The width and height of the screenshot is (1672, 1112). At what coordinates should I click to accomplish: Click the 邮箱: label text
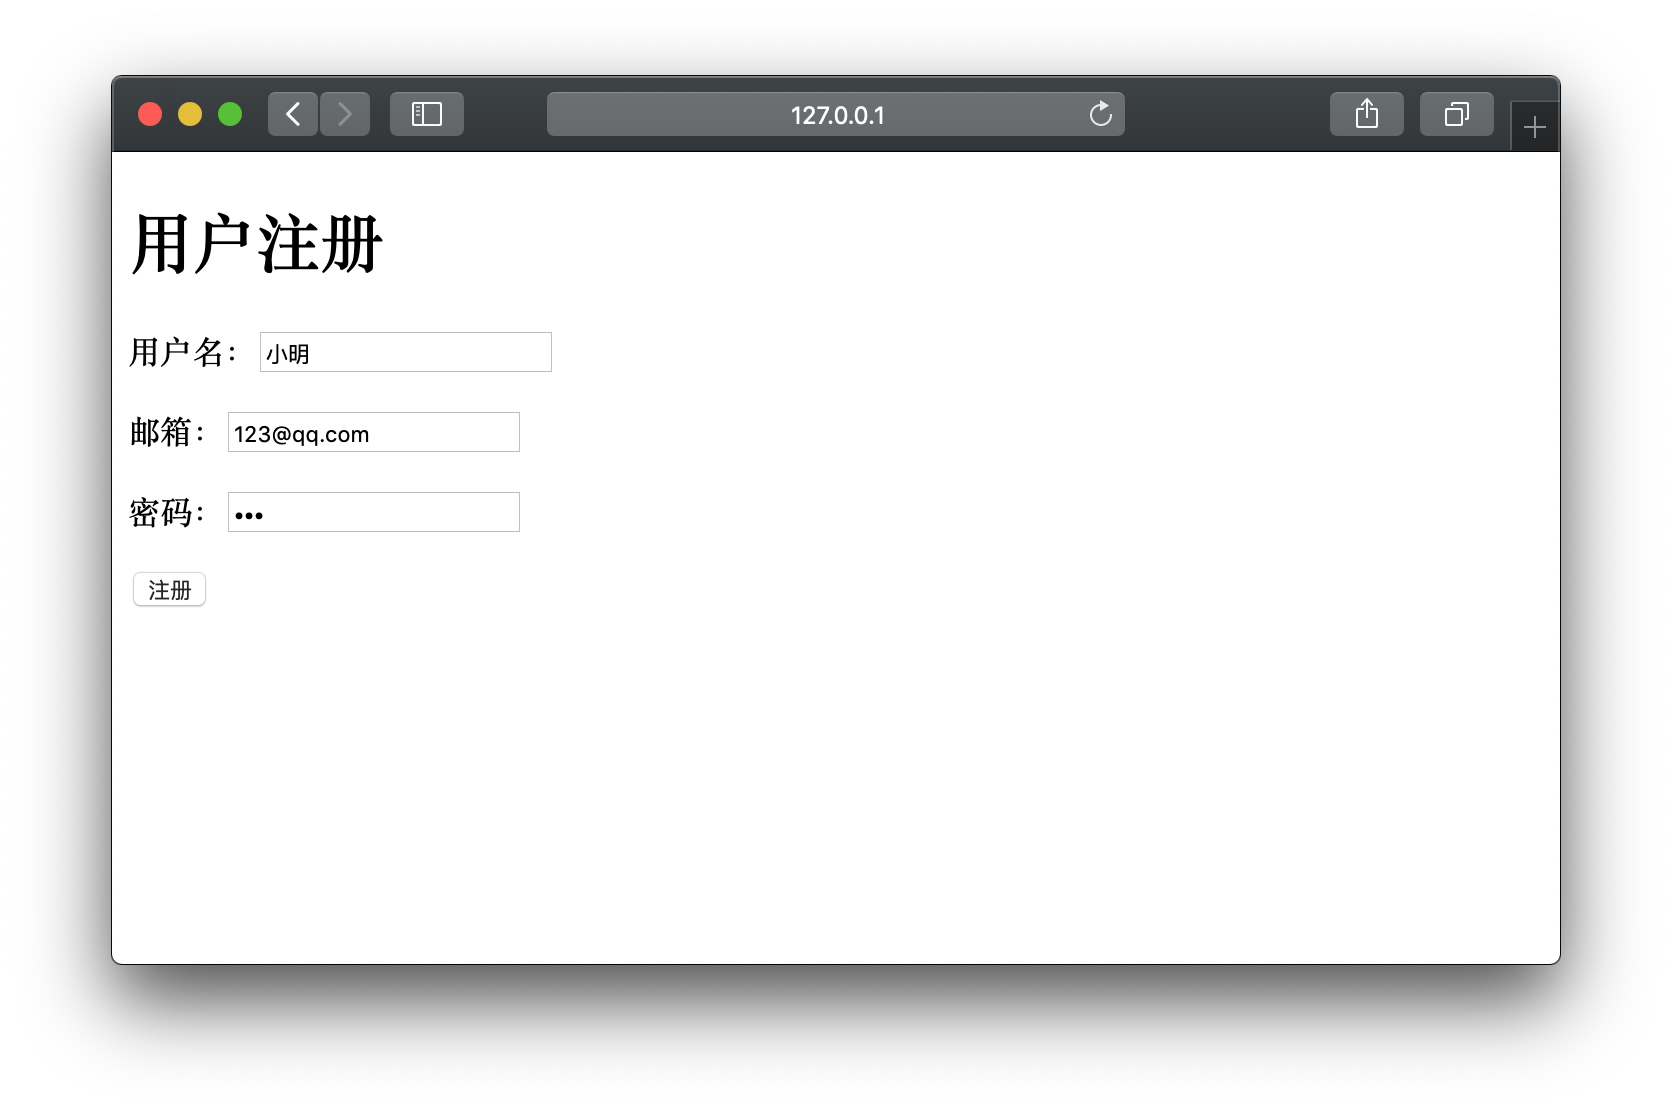click(167, 432)
